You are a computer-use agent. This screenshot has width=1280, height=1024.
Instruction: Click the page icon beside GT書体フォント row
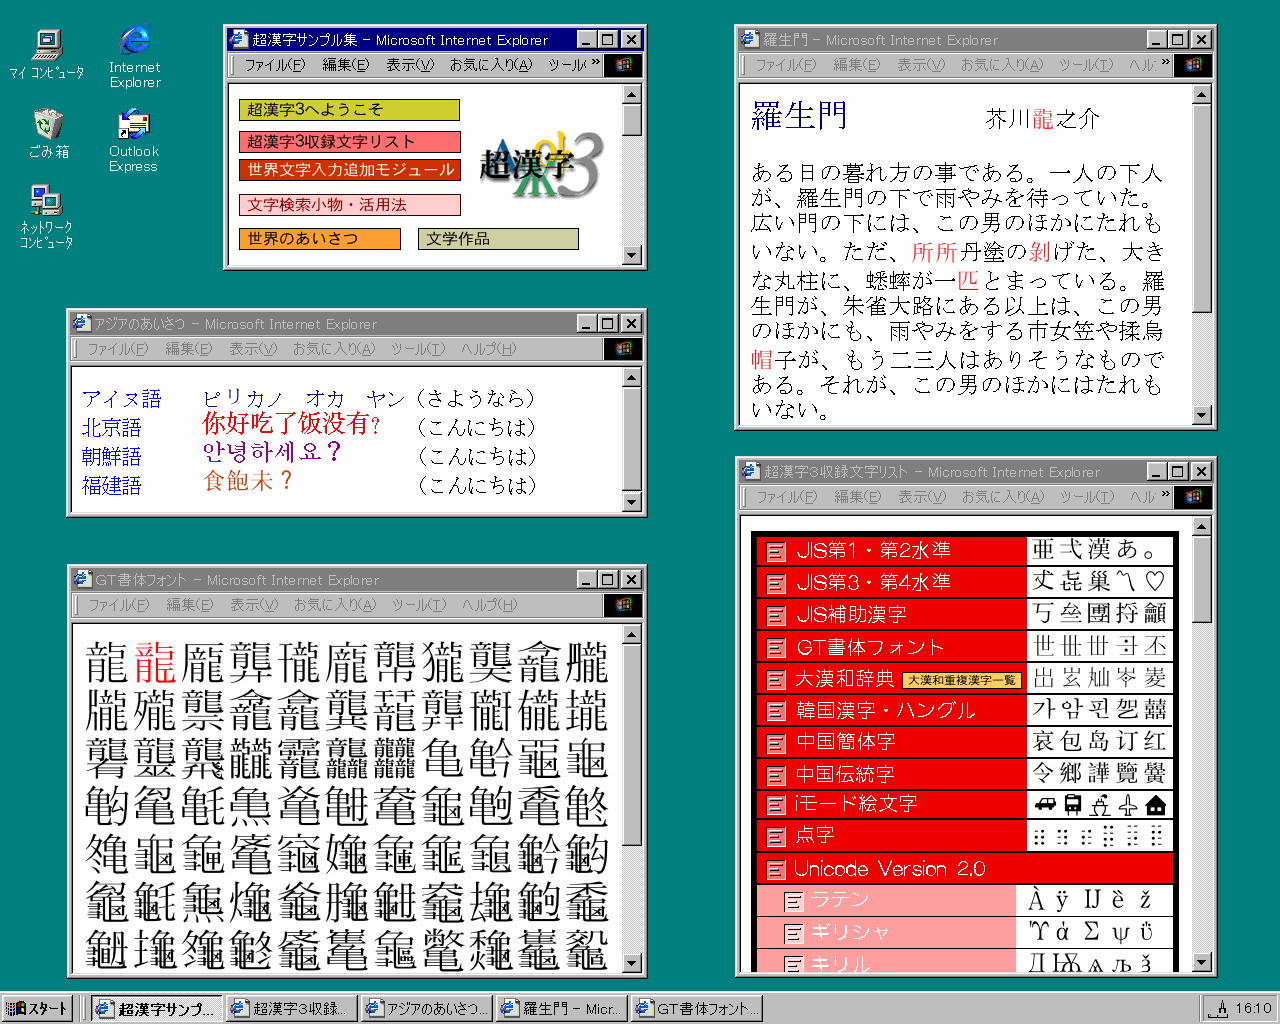pyautogui.click(x=776, y=647)
